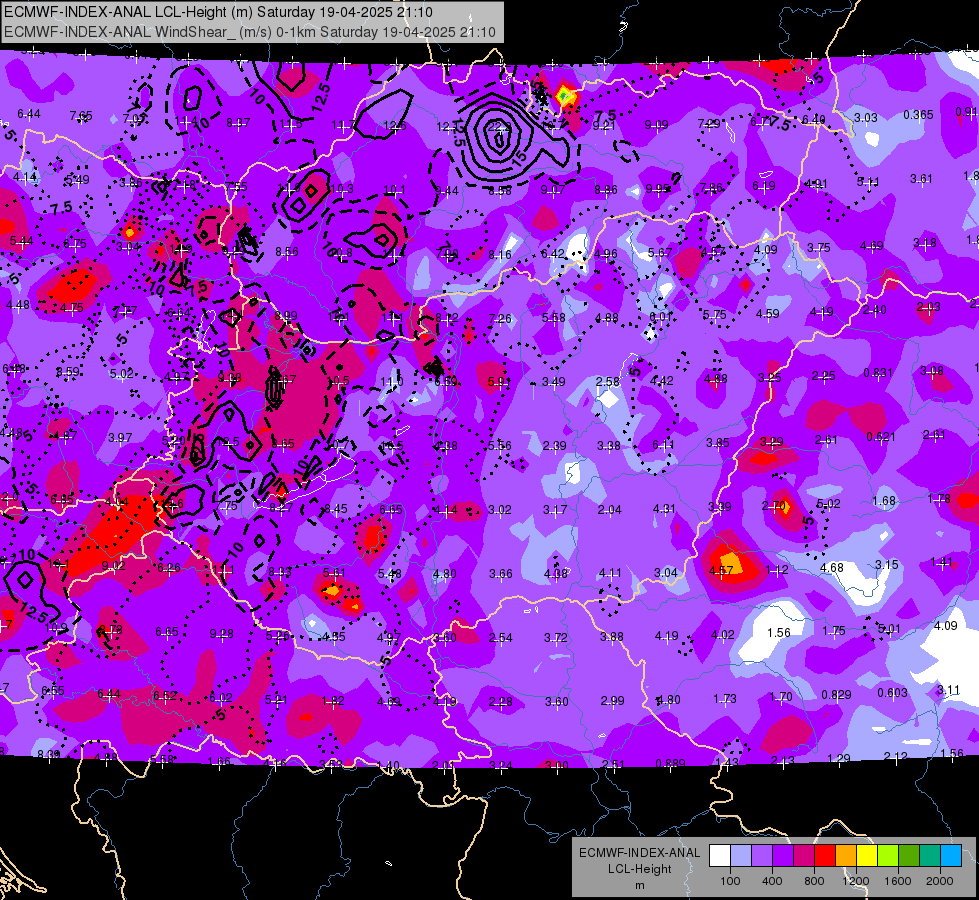Click the shear value '3.15'
The height and width of the screenshot is (900, 979).
tap(887, 565)
